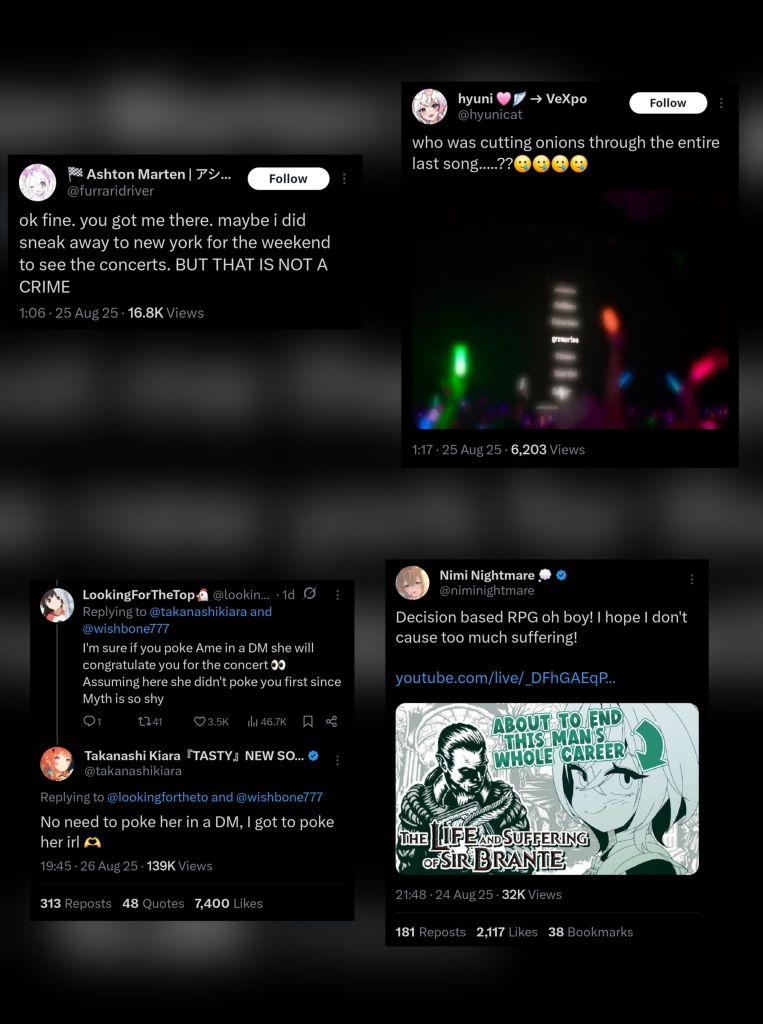Viewport: 763px width, 1024px height.
Task: Click the circular icon beside 1d timestamp
Action: click(310, 593)
